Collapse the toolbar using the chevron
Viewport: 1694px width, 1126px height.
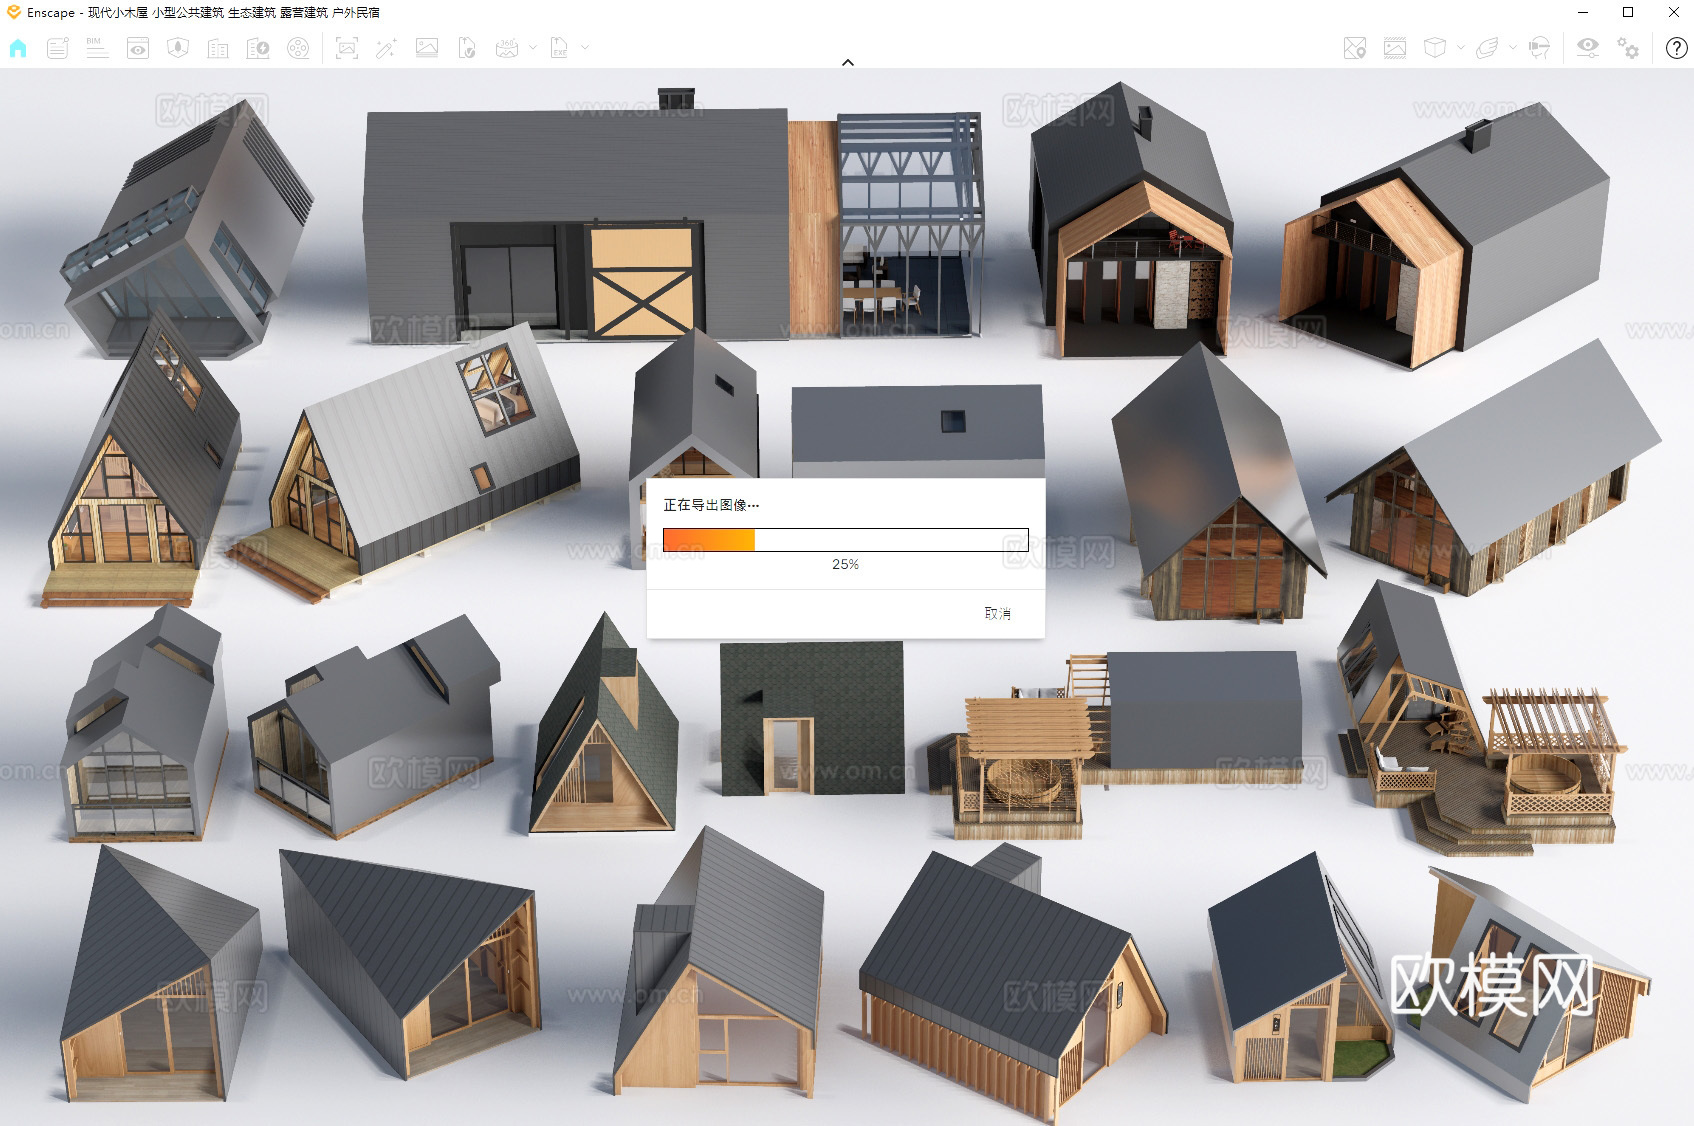coord(848,62)
